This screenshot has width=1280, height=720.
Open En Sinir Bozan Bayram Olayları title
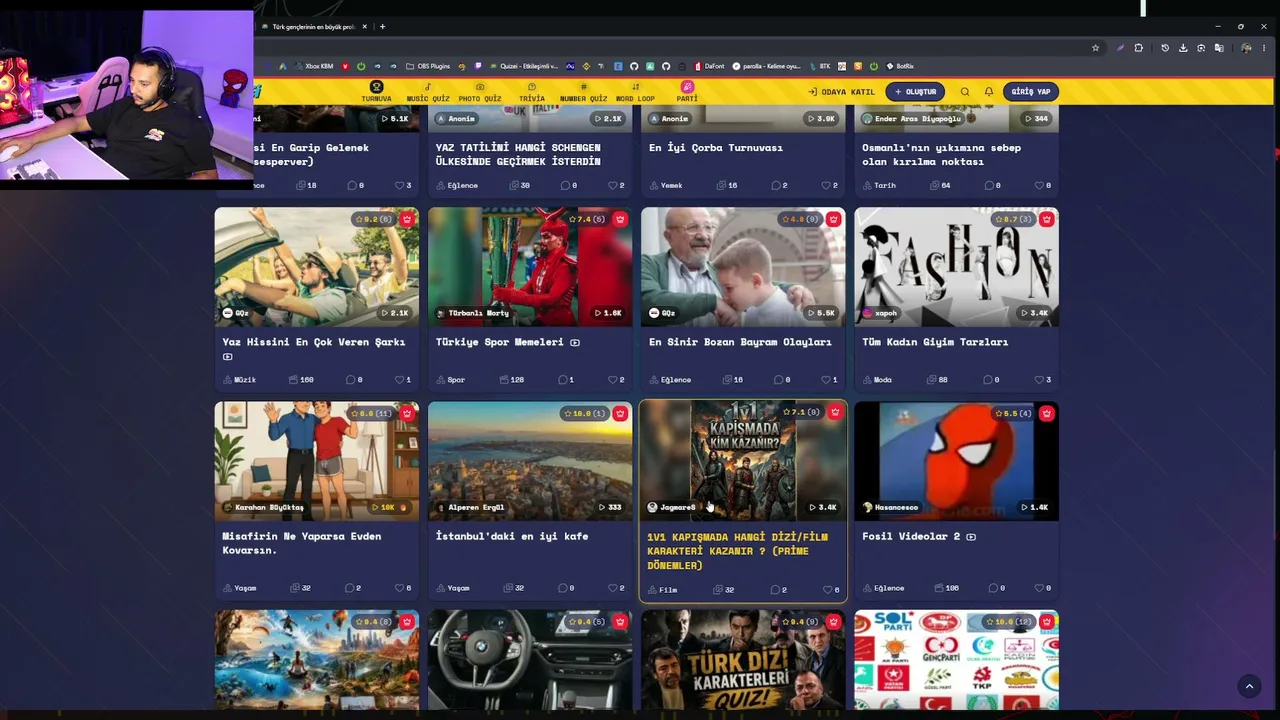[740, 342]
